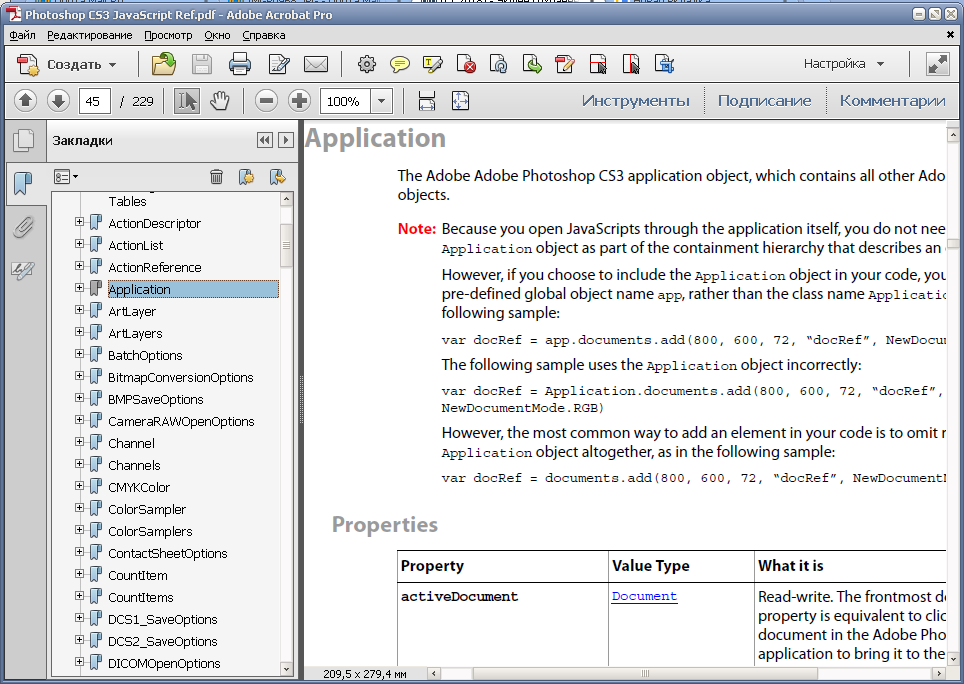Image resolution: width=964 pixels, height=684 pixels.
Task: Expand the ActionDescriptor bookmark
Action: pyautogui.click(x=79, y=222)
